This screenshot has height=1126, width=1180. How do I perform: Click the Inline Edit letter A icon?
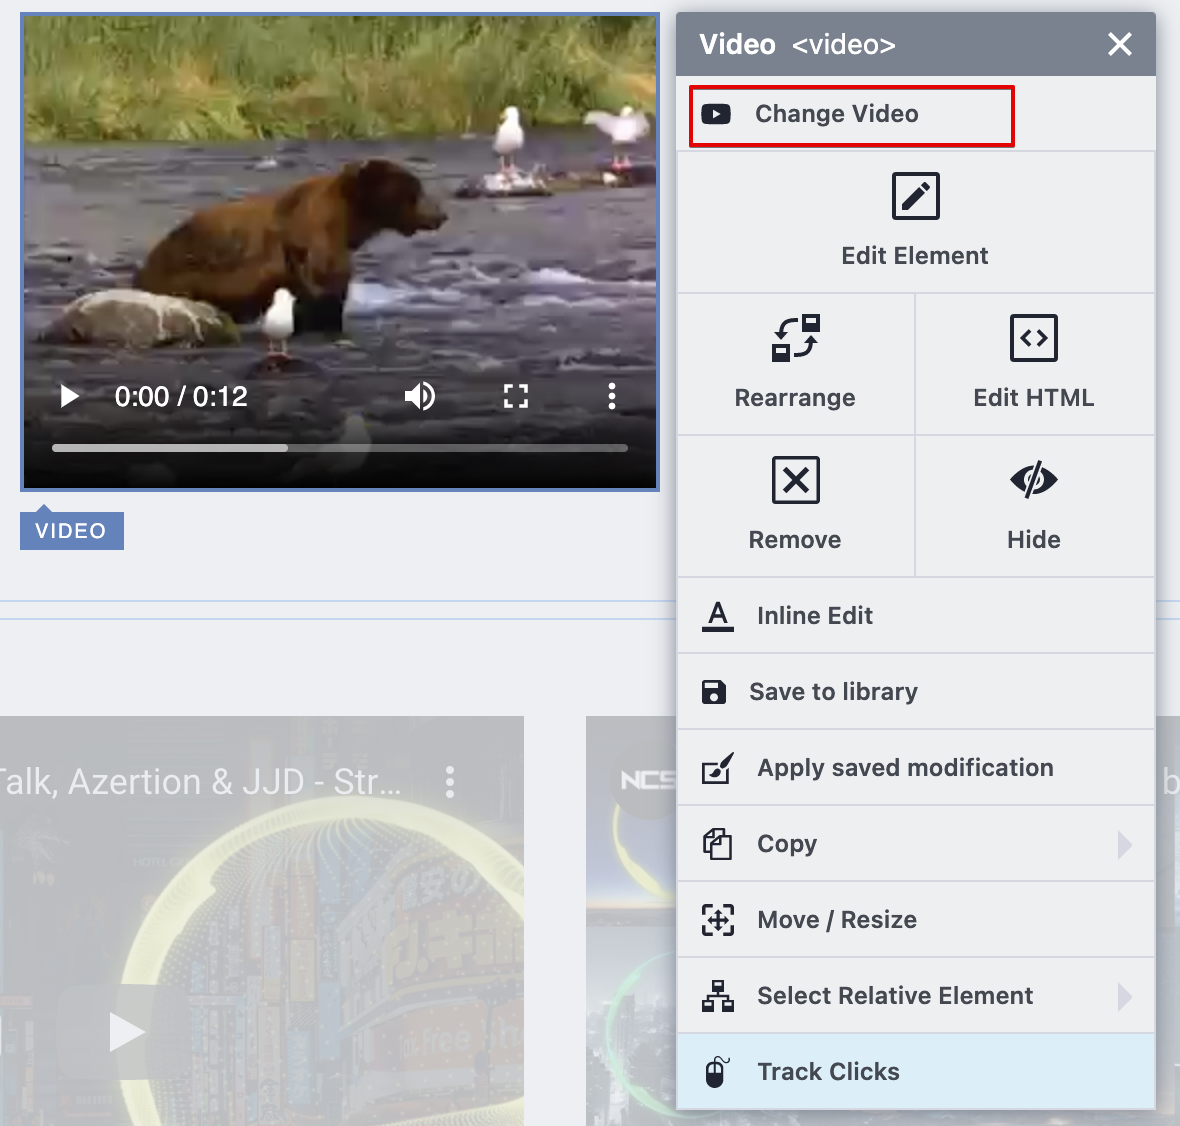coord(718,616)
